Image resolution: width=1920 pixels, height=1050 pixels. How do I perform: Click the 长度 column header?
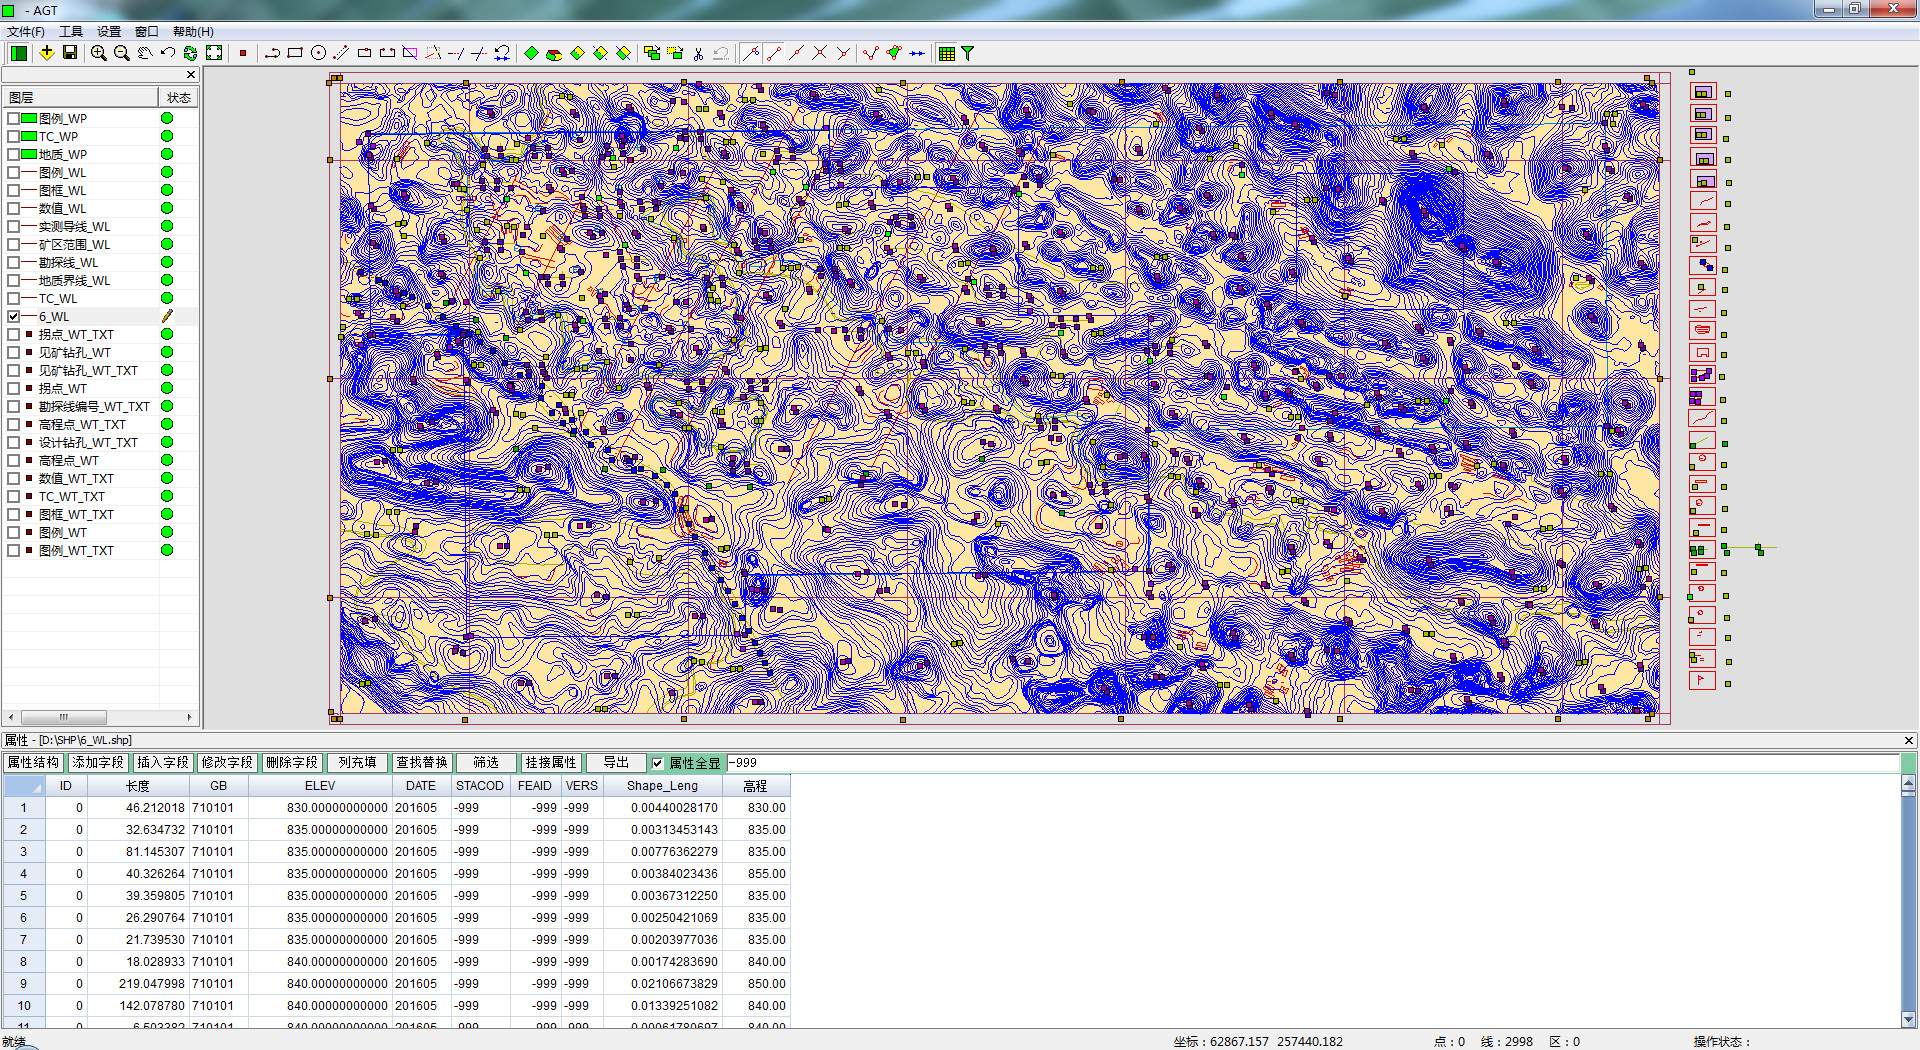[x=138, y=786]
